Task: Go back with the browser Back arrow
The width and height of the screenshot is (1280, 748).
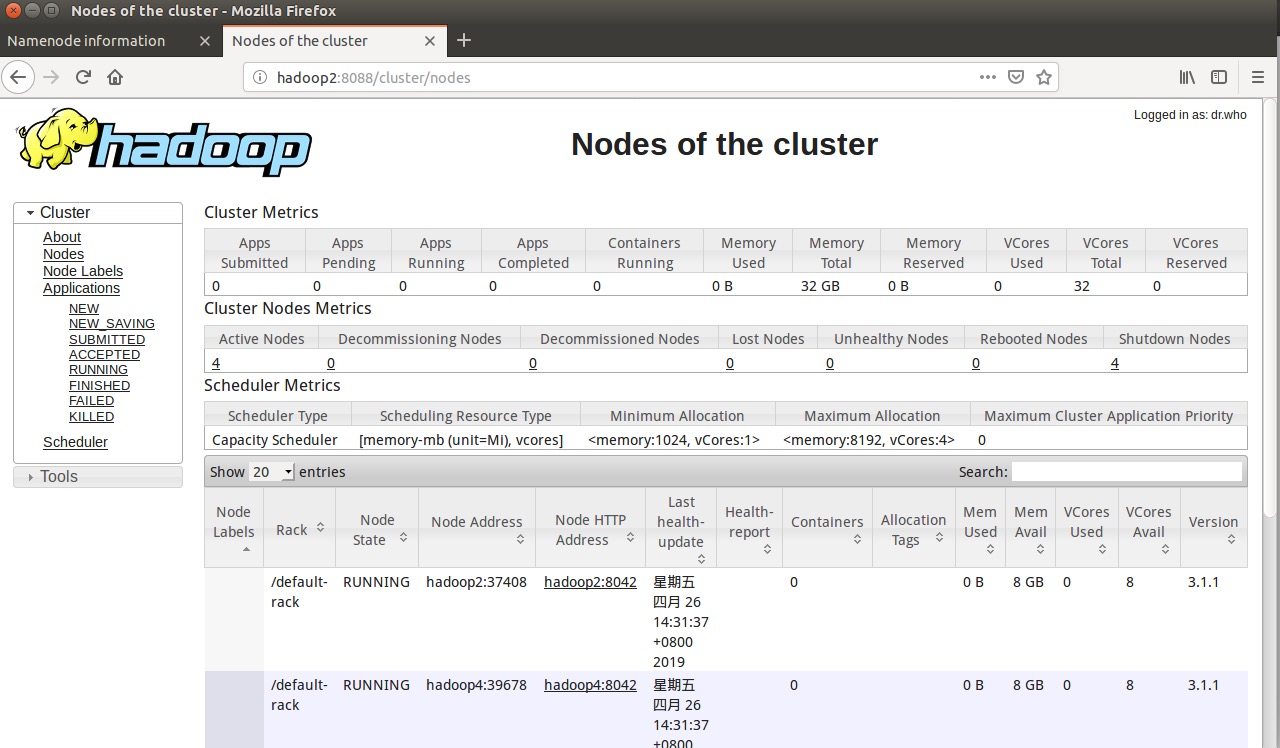Action: (19, 77)
